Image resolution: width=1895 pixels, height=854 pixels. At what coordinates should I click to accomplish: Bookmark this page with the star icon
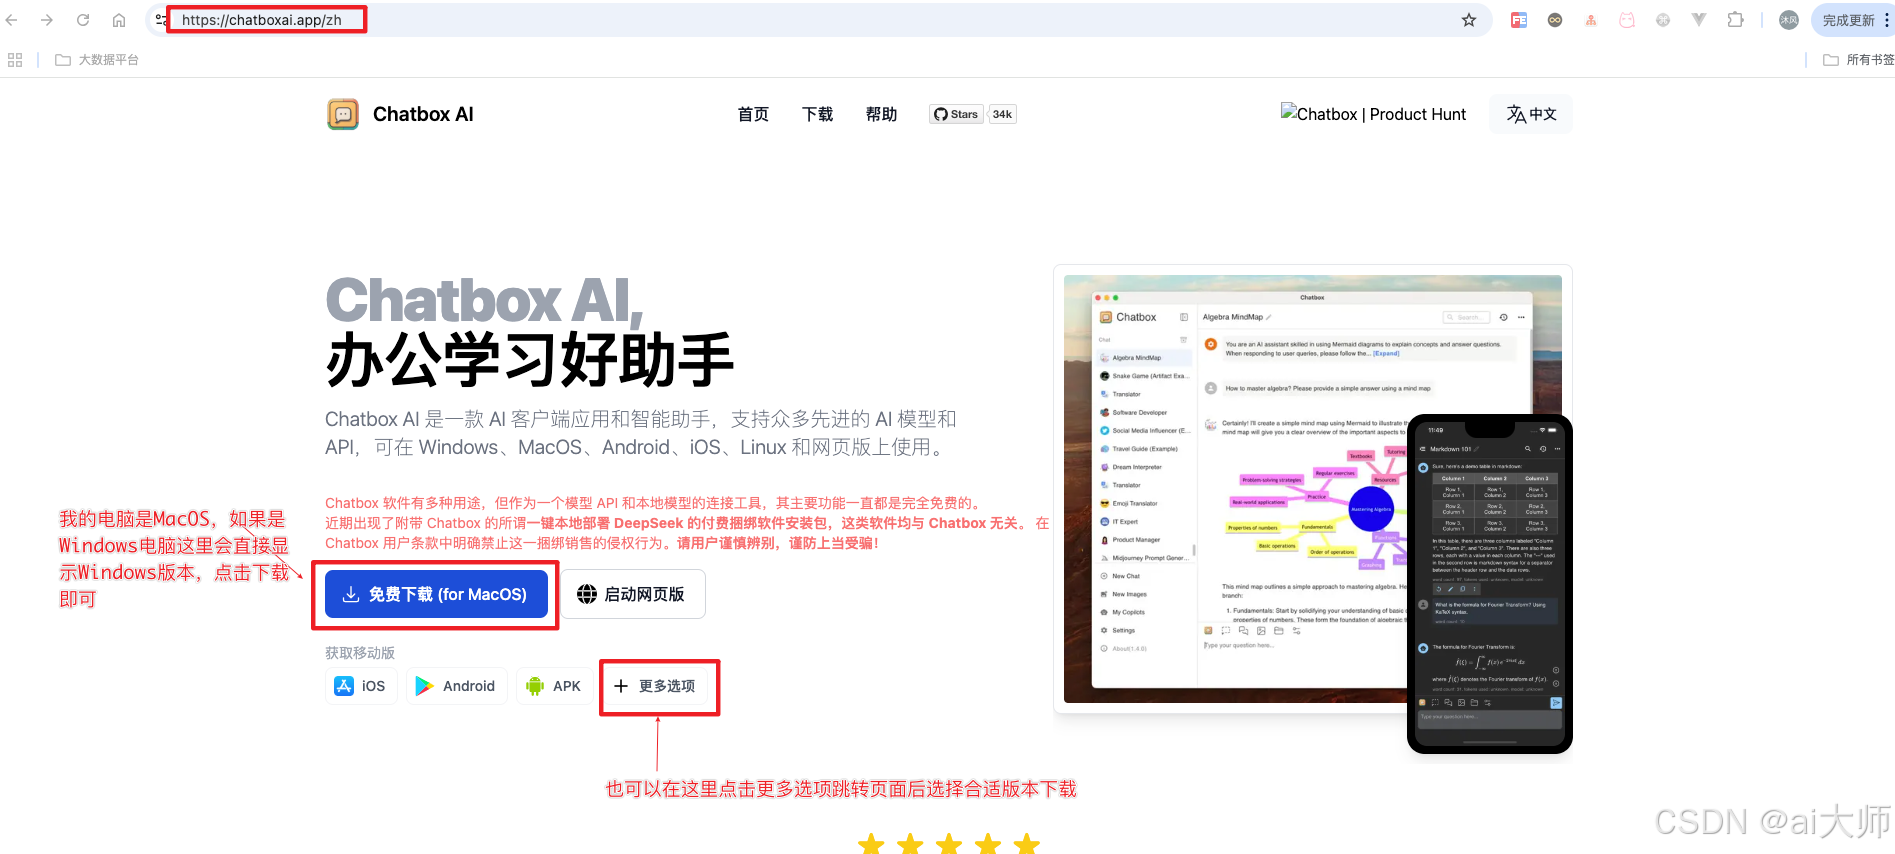(1469, 20)
